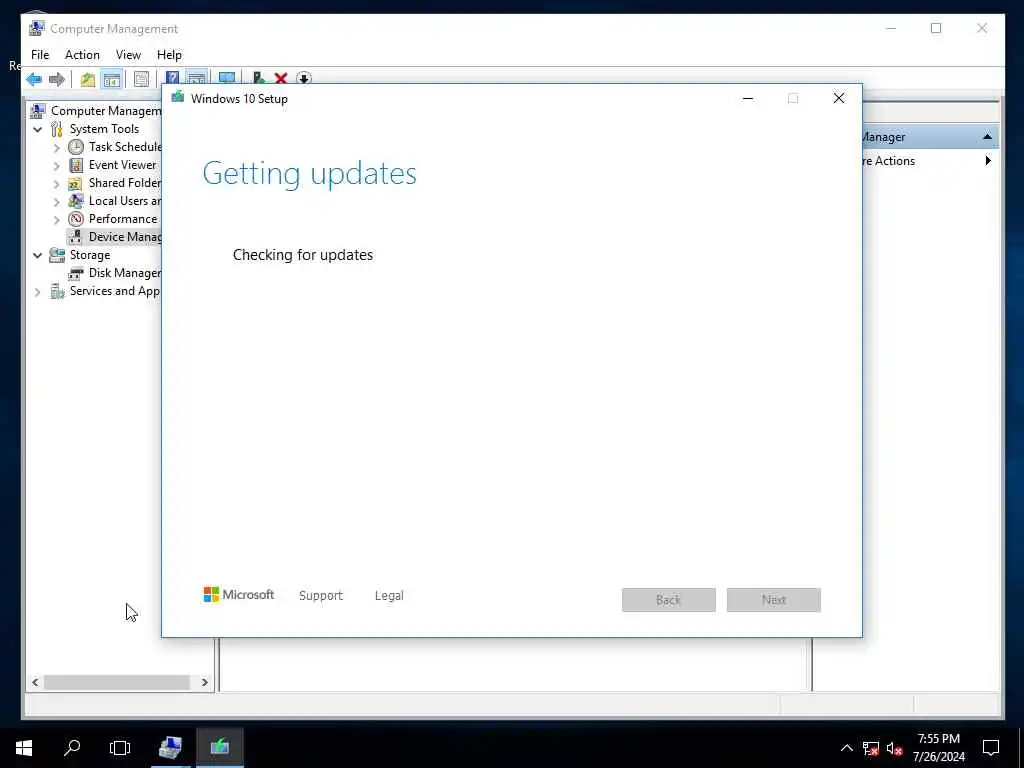Click the Local Users icon in tree
Screen dimensions: 1024x768
click(x=76, y=200)
